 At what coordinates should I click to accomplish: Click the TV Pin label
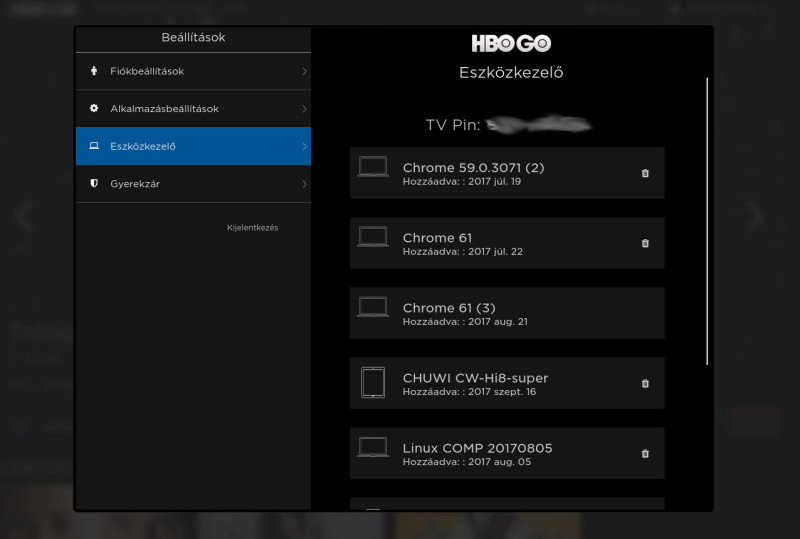pos(453,125)
